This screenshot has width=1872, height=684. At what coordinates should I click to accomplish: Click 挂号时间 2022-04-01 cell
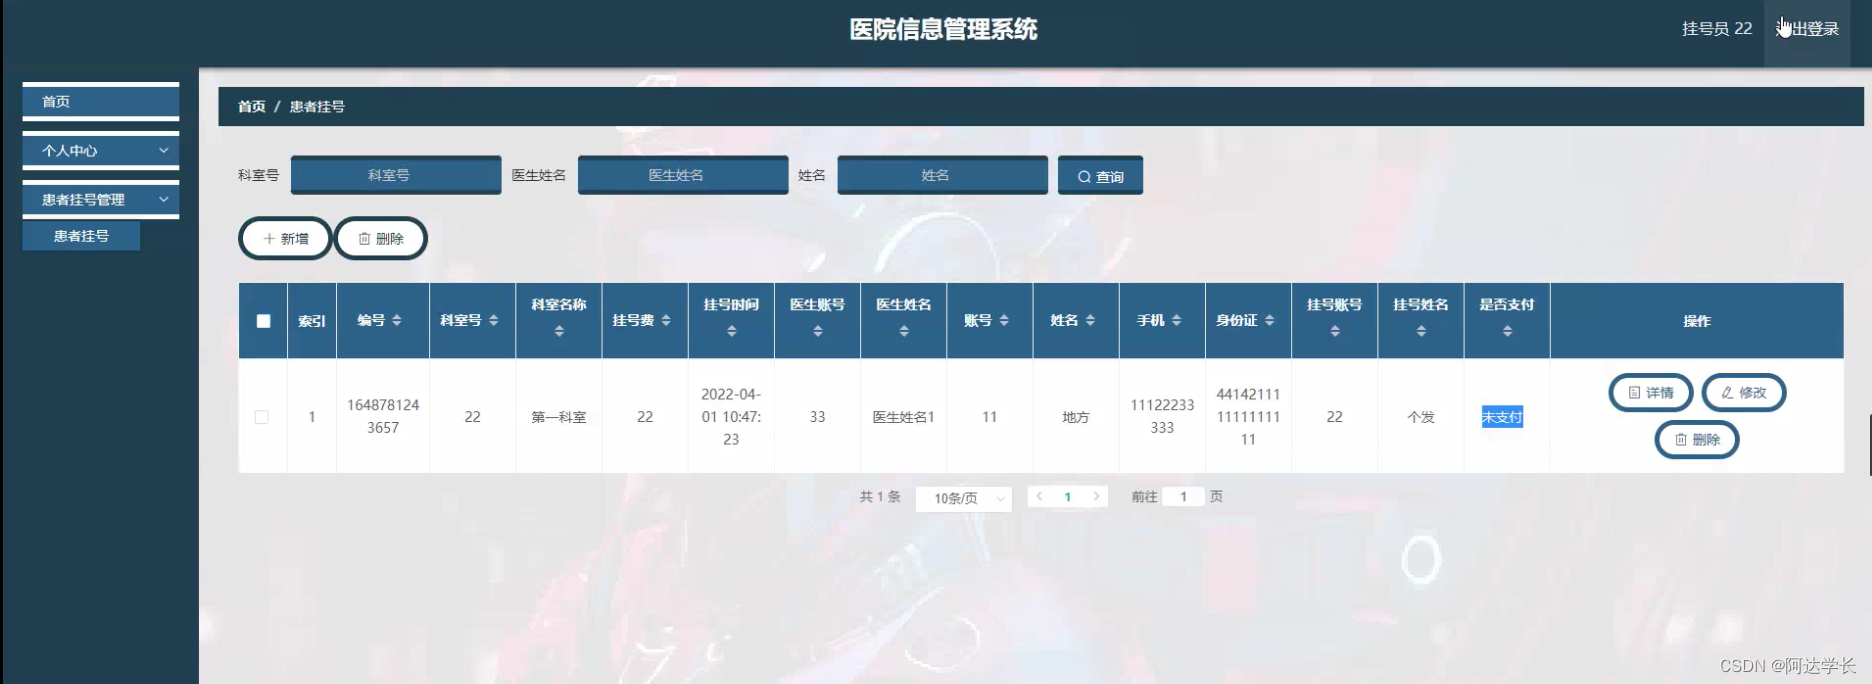[731, 417]
